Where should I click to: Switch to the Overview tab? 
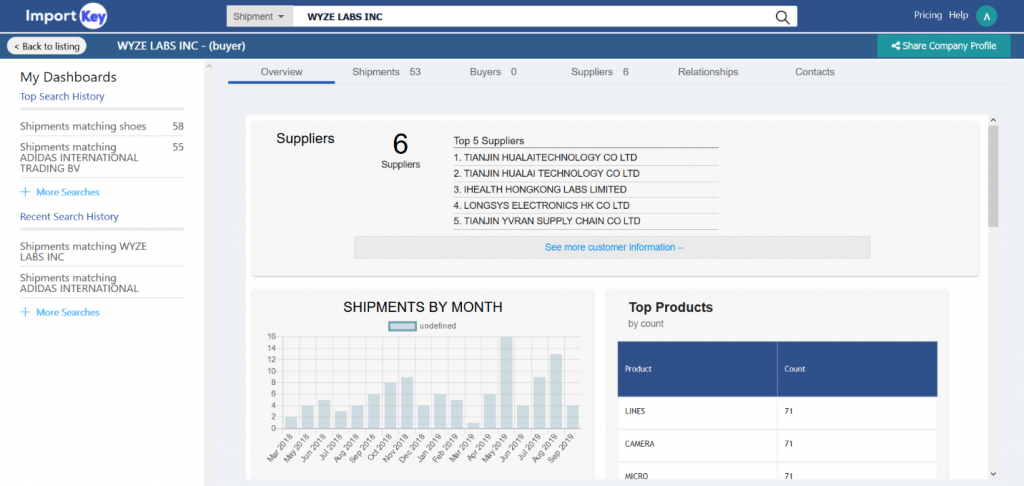[281, 72]
